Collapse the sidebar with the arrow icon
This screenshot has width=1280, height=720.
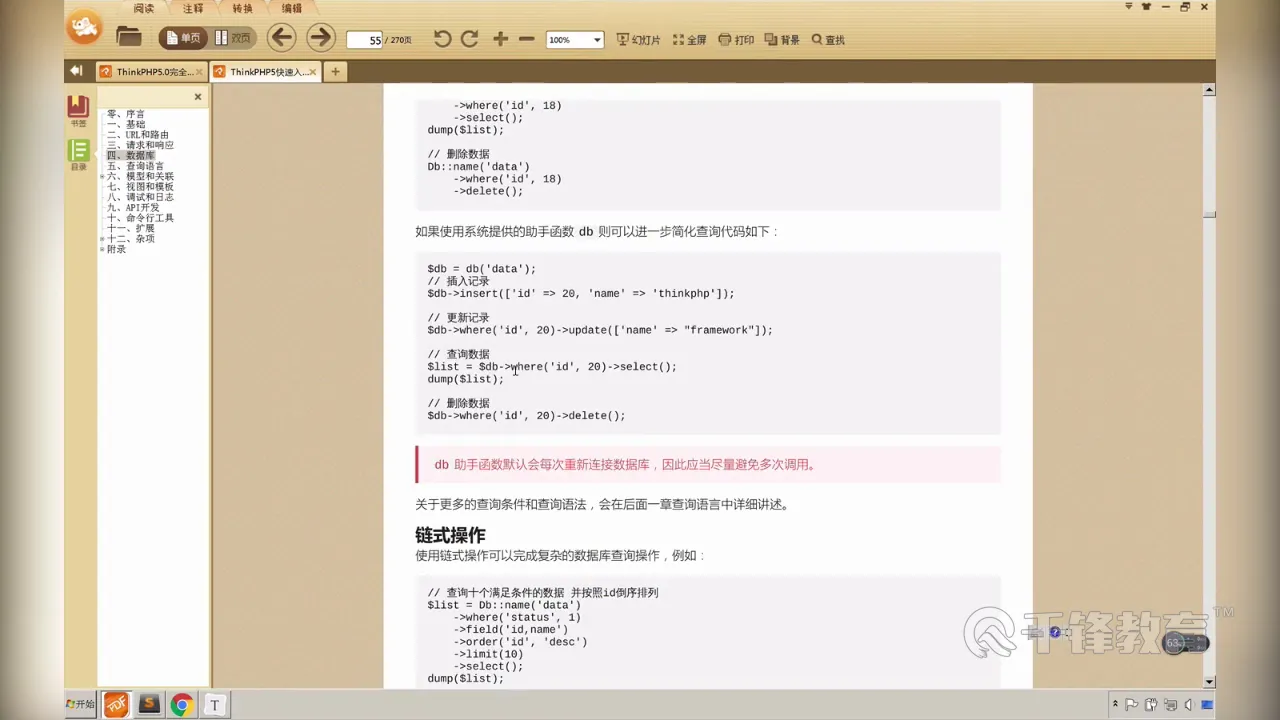[x=75, y=71]
